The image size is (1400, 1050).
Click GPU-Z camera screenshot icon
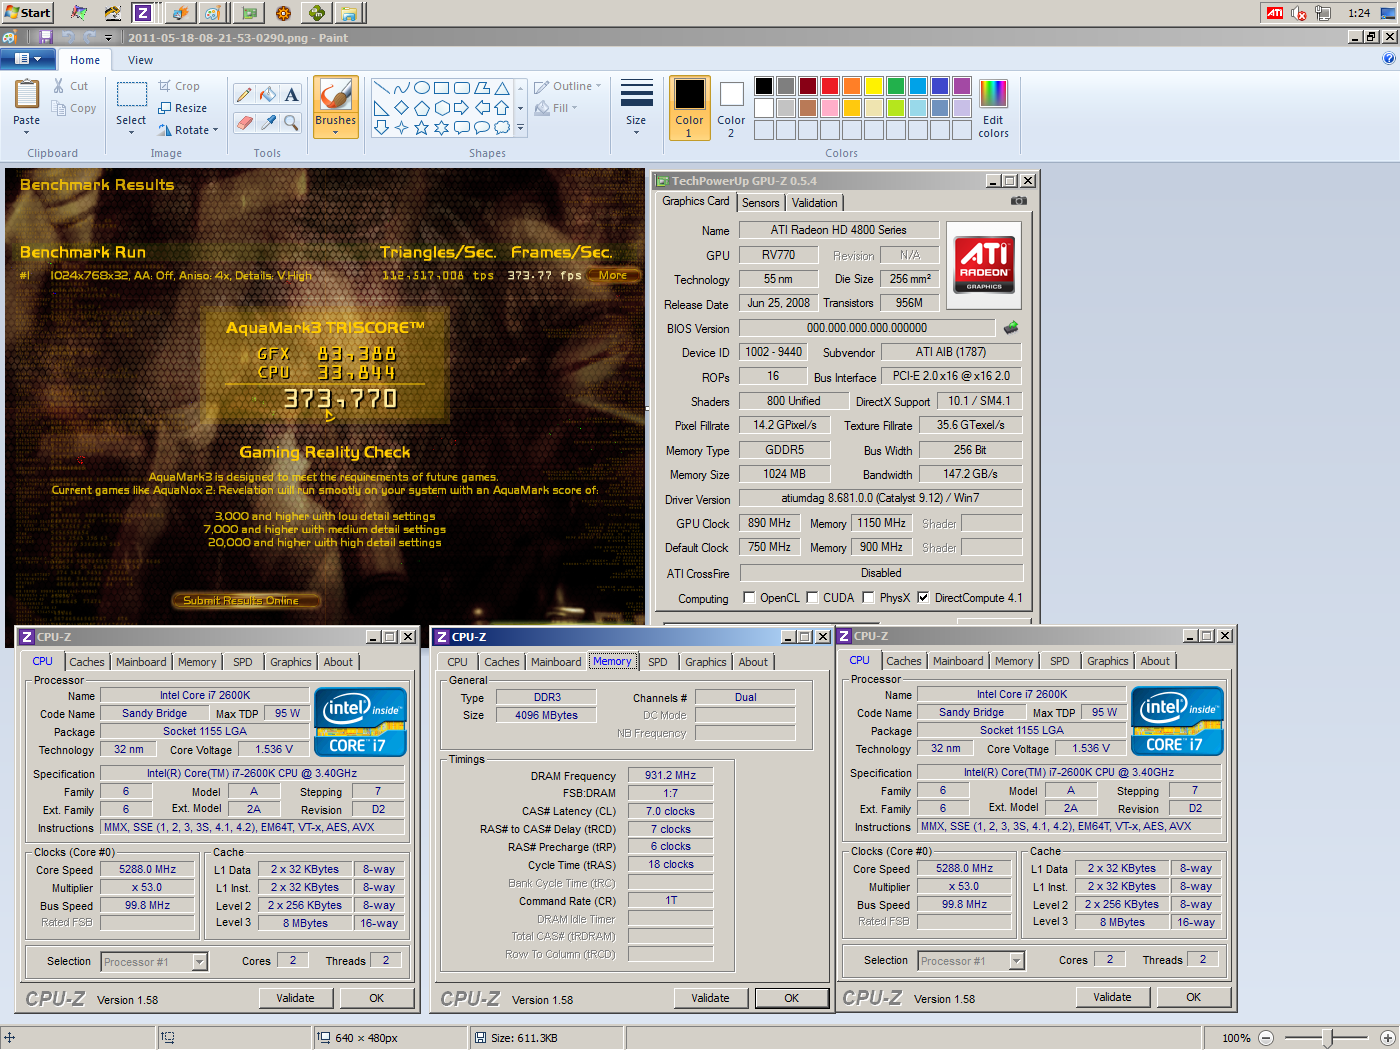[x=1018, y=201]
